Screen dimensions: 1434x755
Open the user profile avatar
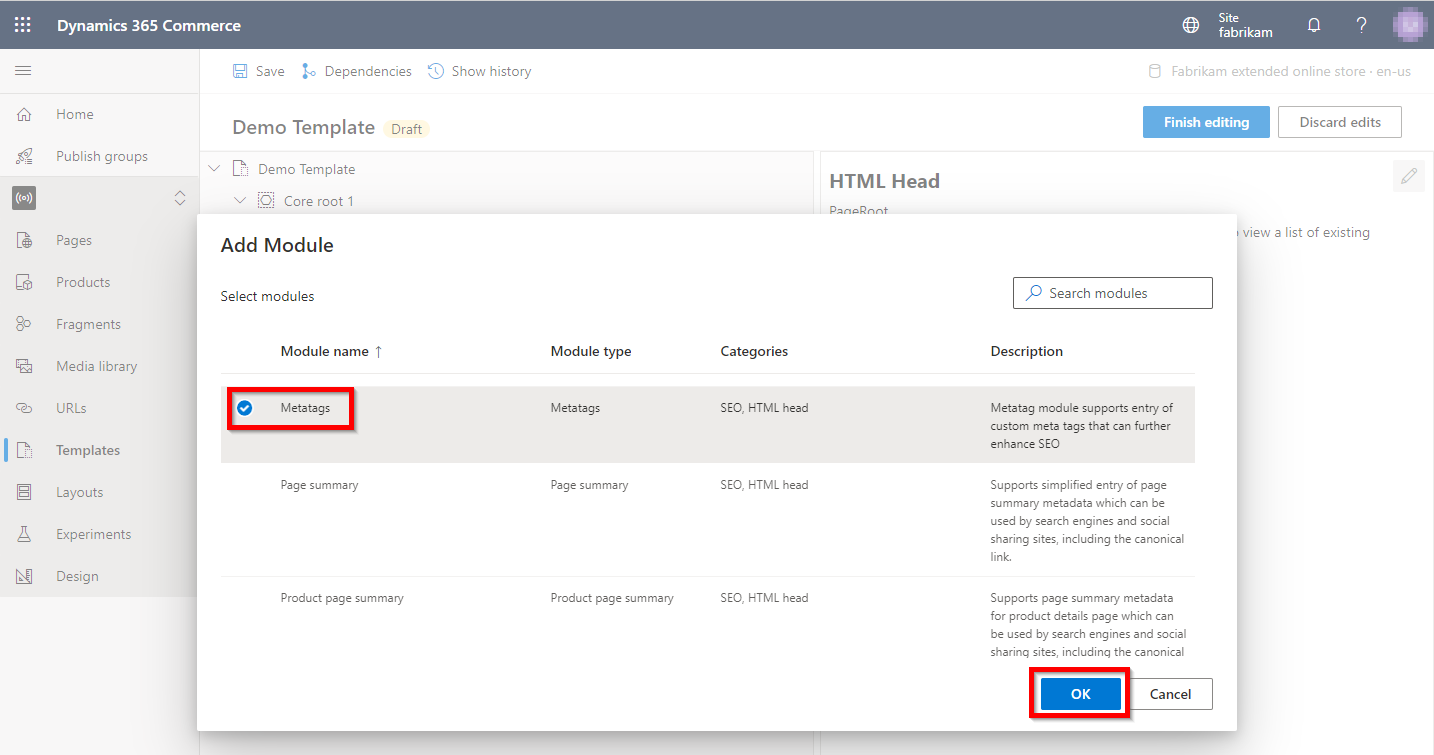click(x=1409, y=23)
